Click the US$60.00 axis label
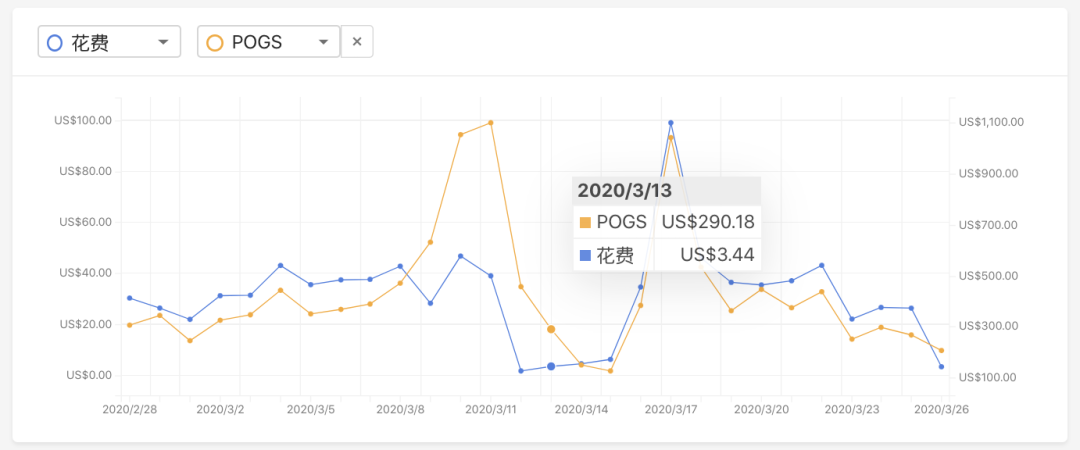 point(85,223)
